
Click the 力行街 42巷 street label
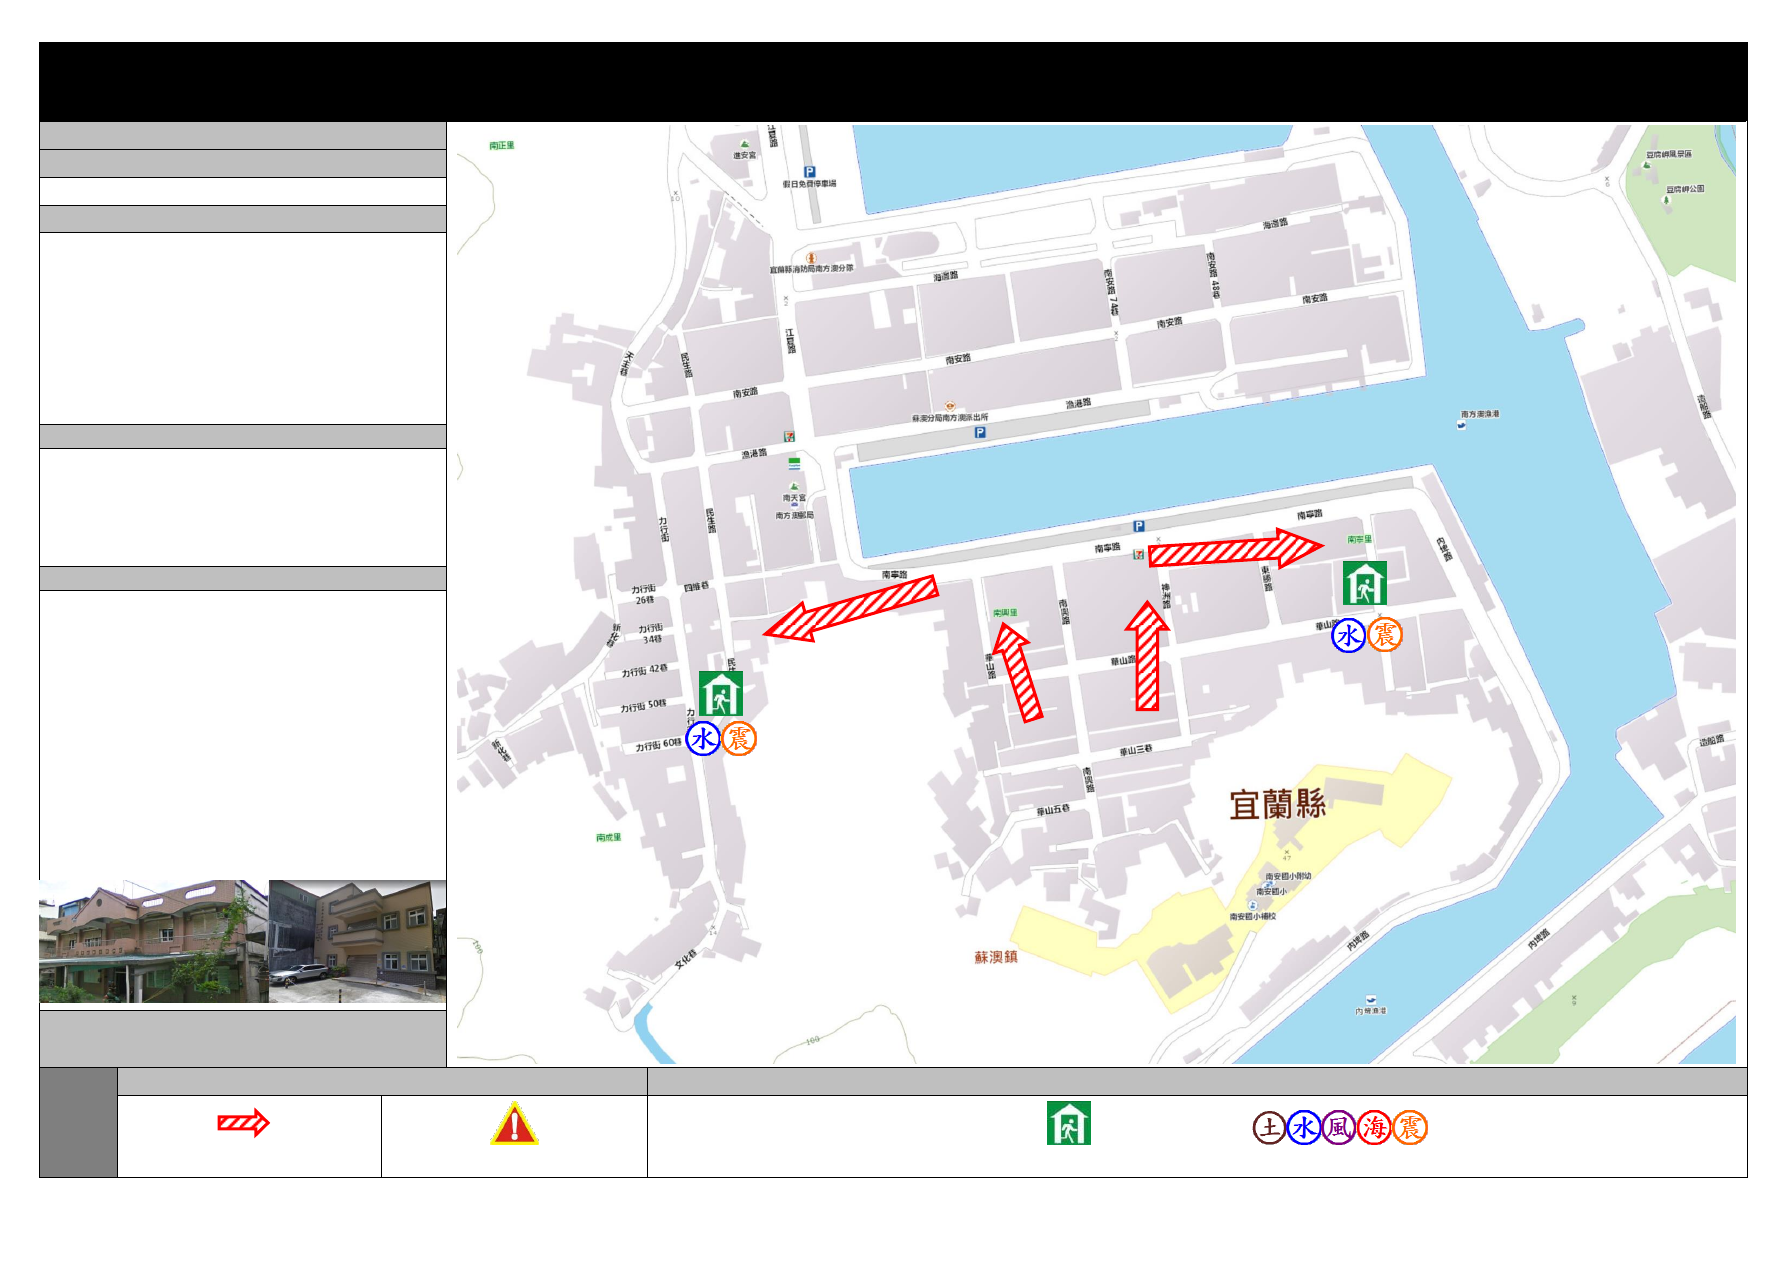point(645,671)
